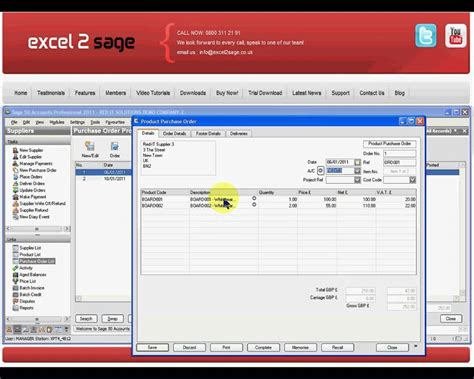Viewport: 474px width, 379px height.
Task: Open the Modules menu
Action: click(57, 122)
